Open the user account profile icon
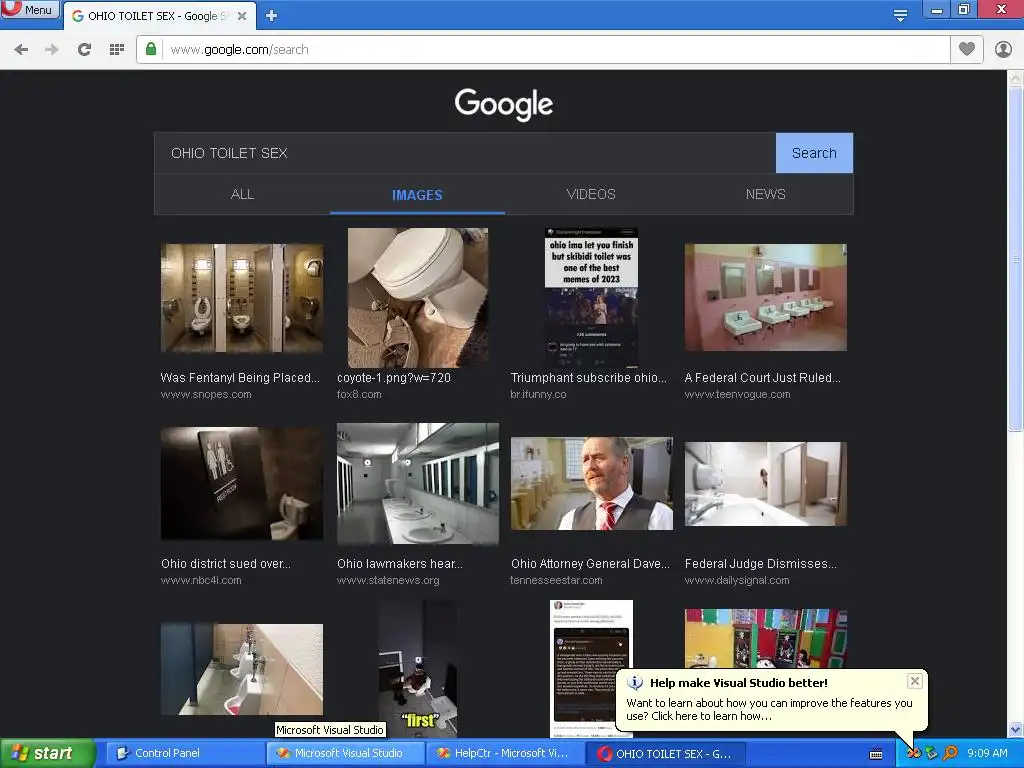The image size is (1024, 768). point(1003,49)
